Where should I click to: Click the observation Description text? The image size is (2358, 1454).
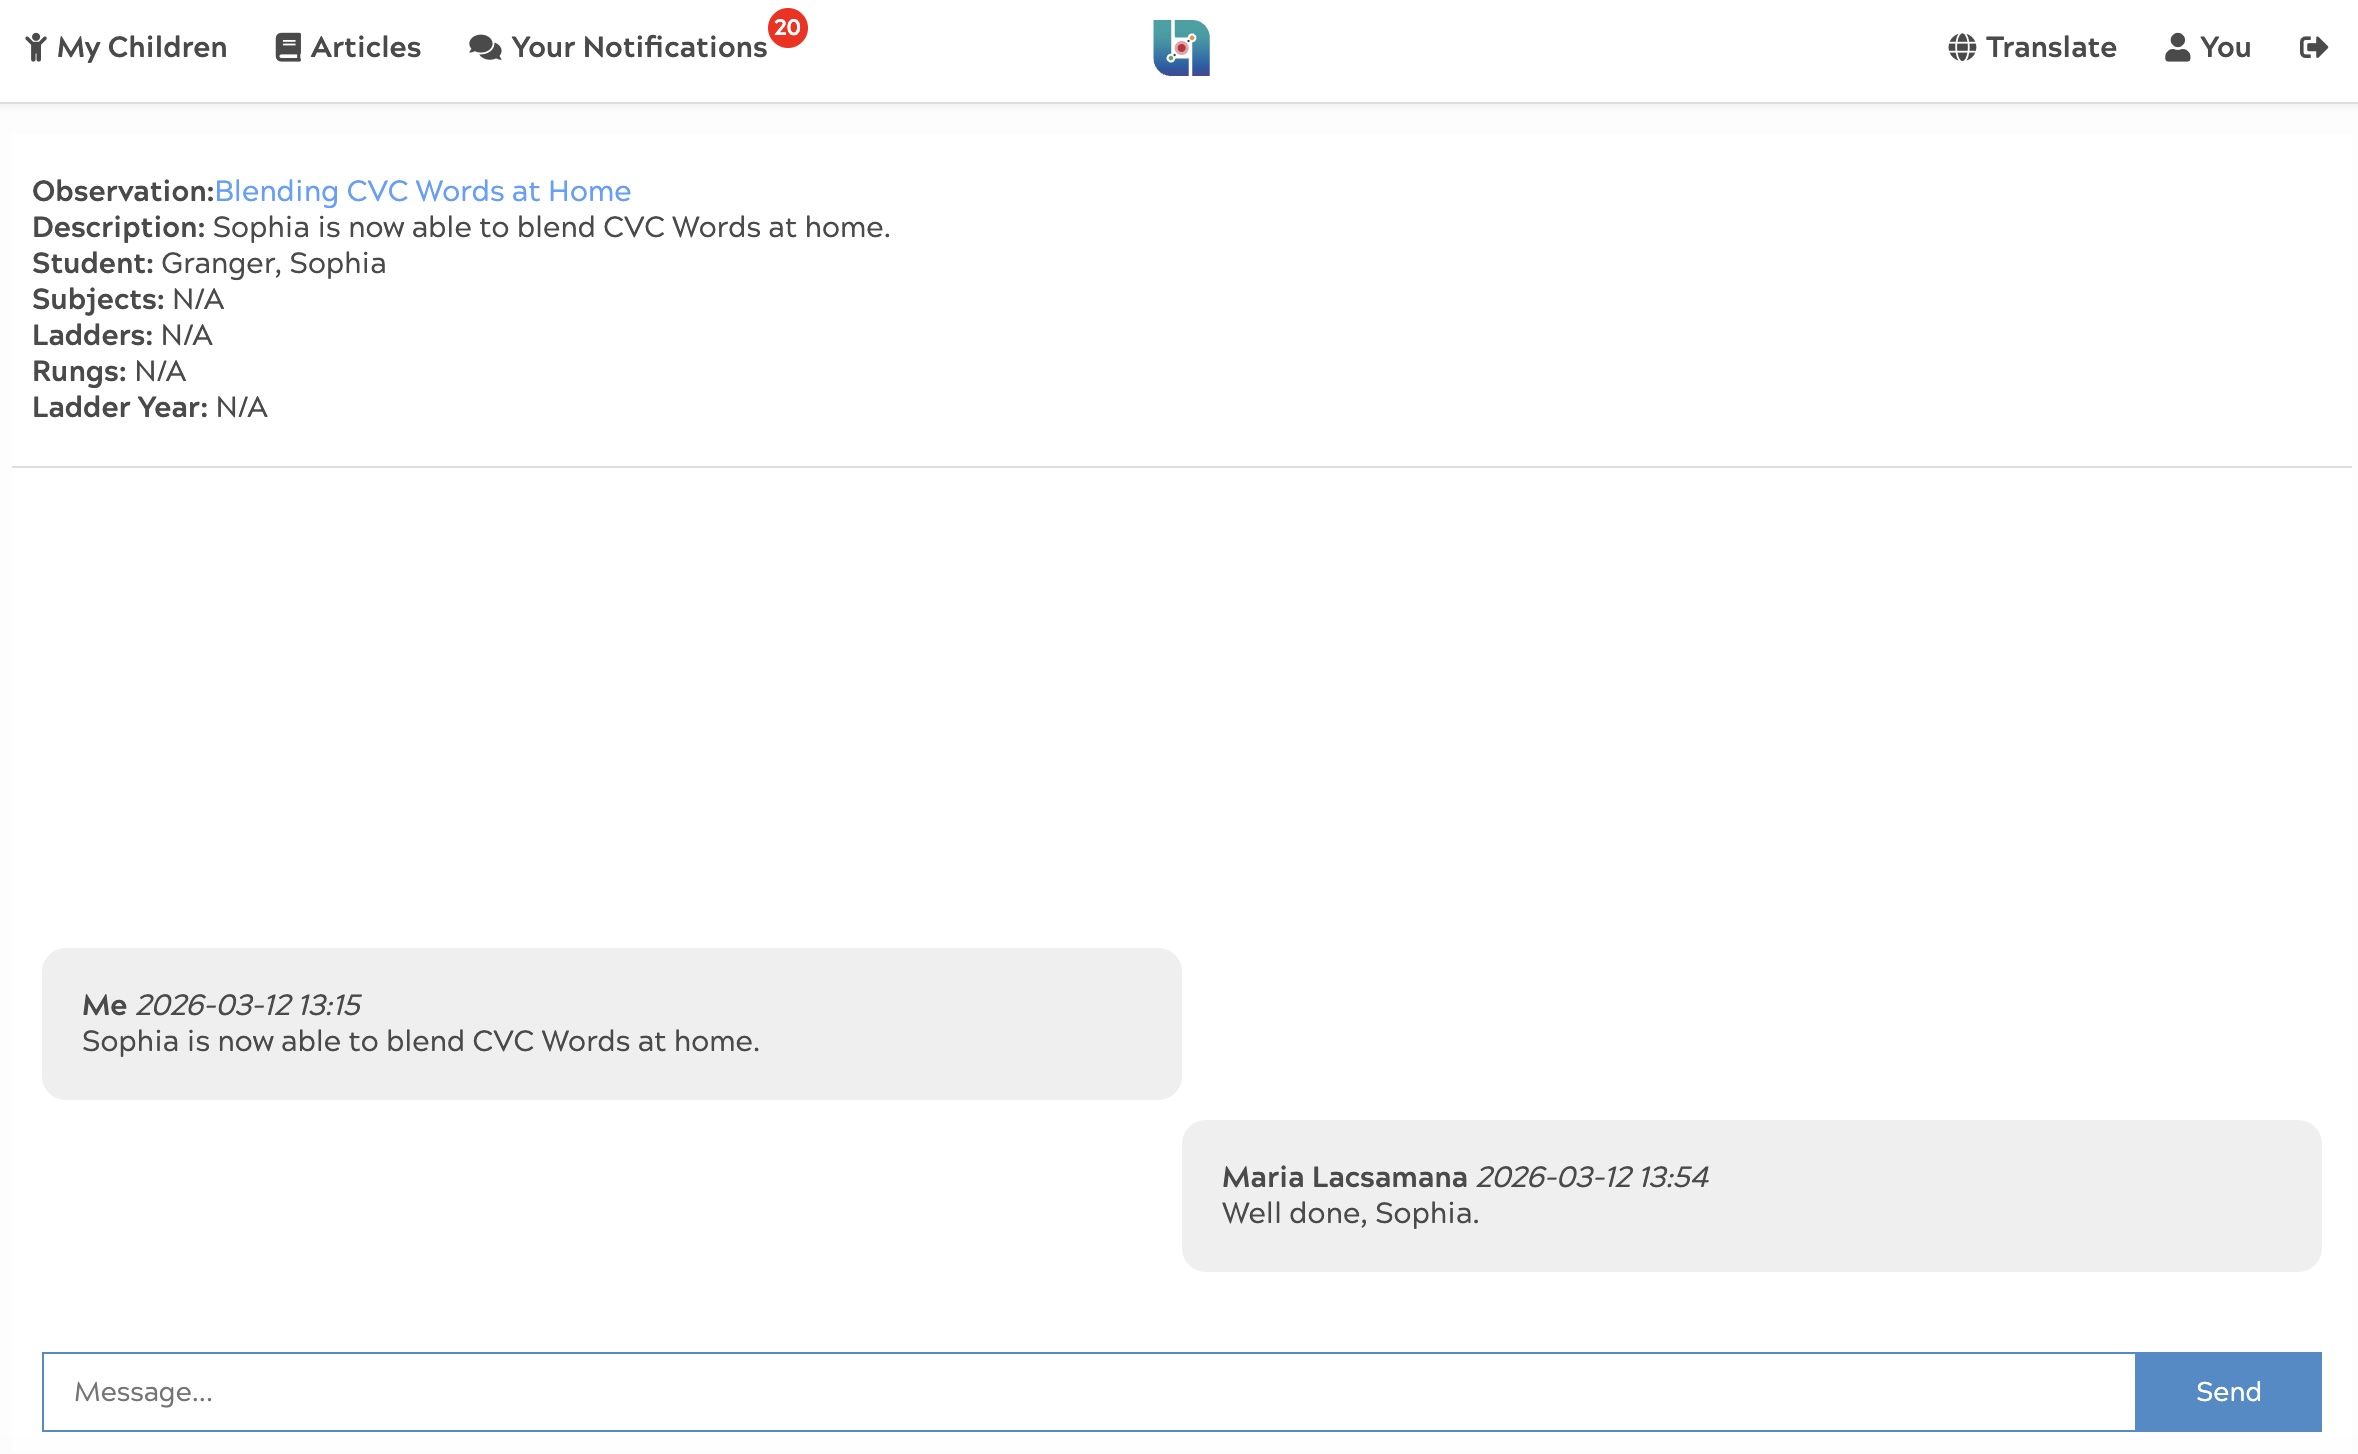(550, 227)
